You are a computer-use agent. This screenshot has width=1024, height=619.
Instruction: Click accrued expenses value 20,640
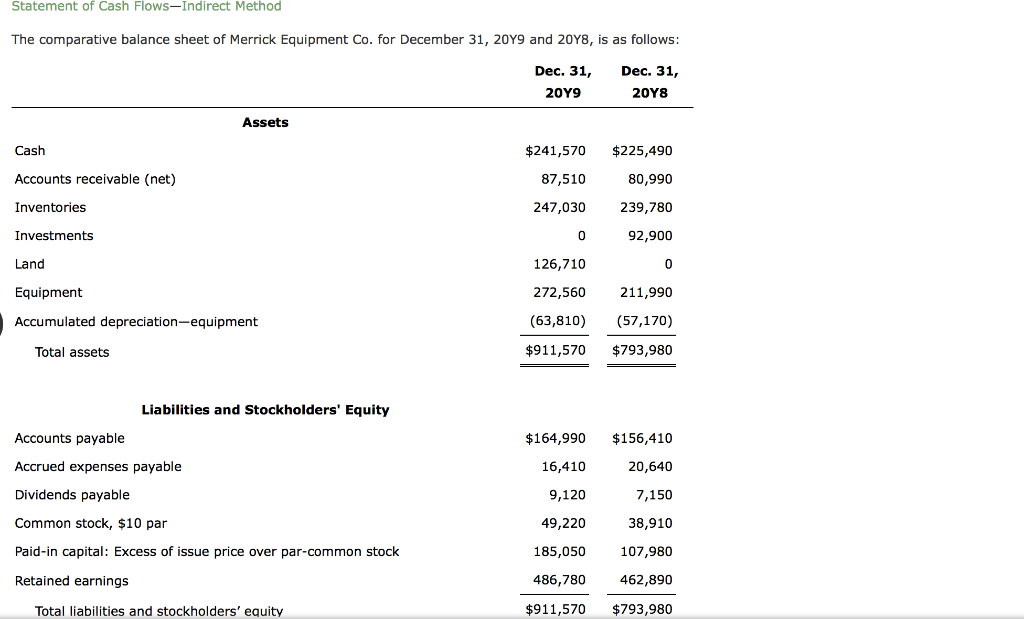pyautogui.click(x=650, y=467)
